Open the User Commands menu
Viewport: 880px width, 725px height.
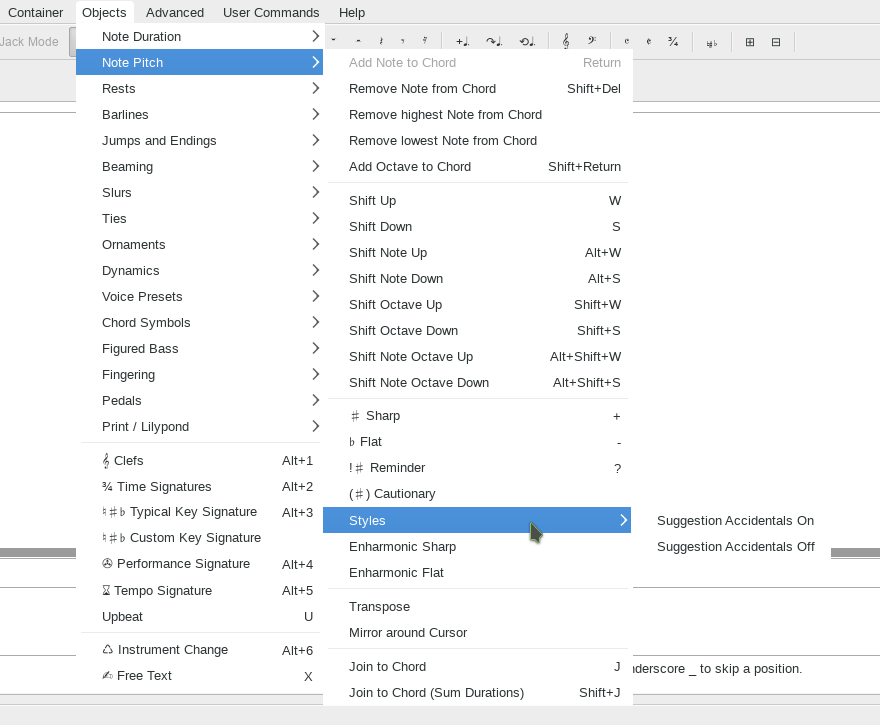[x=271, y=12]
